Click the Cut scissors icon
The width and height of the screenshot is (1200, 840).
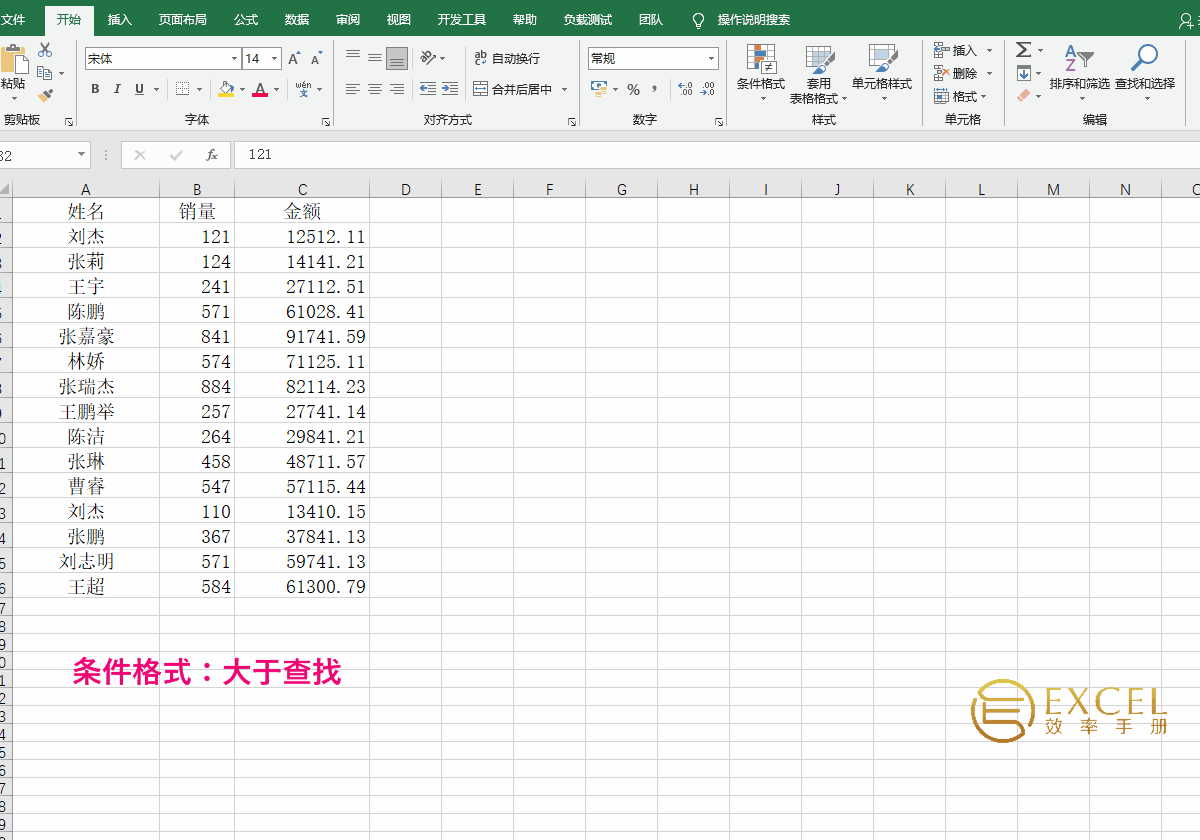click(x=45, y=50)
